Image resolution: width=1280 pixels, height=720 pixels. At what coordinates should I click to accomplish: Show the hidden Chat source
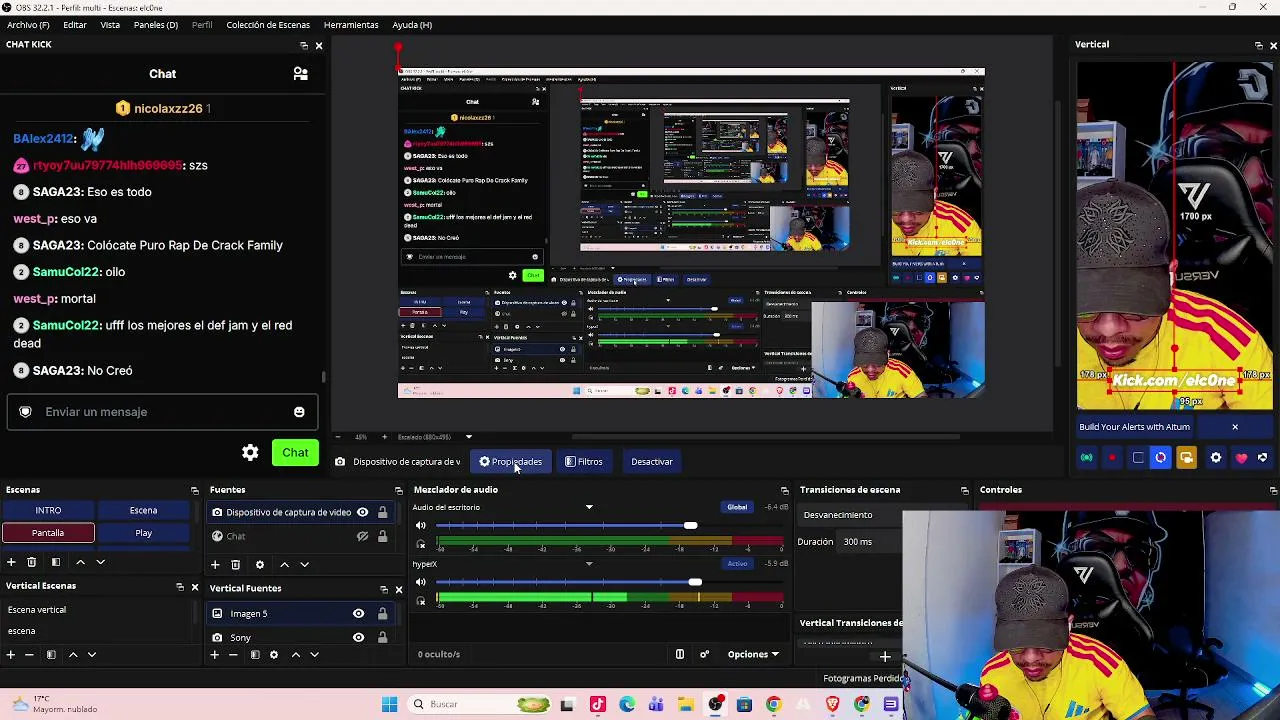(x=362, y=536)
